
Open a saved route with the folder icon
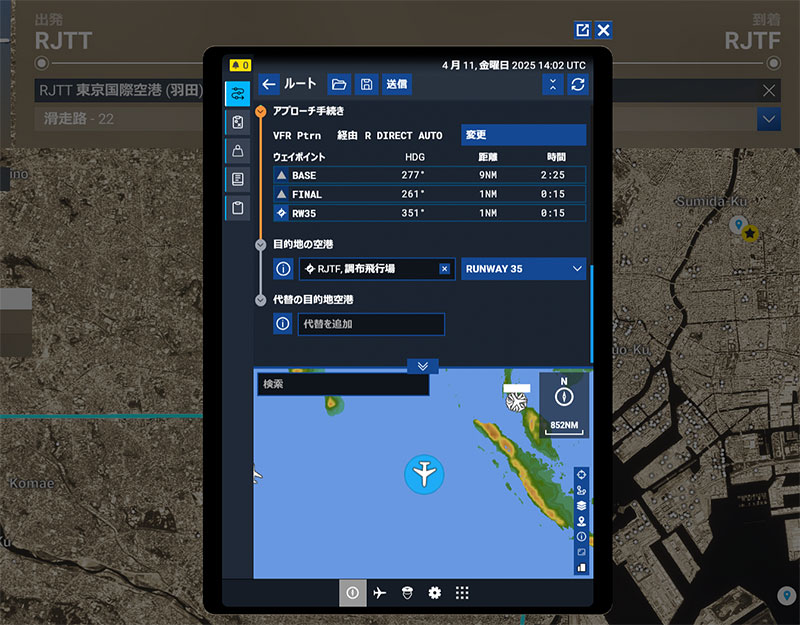coord(339,84)
